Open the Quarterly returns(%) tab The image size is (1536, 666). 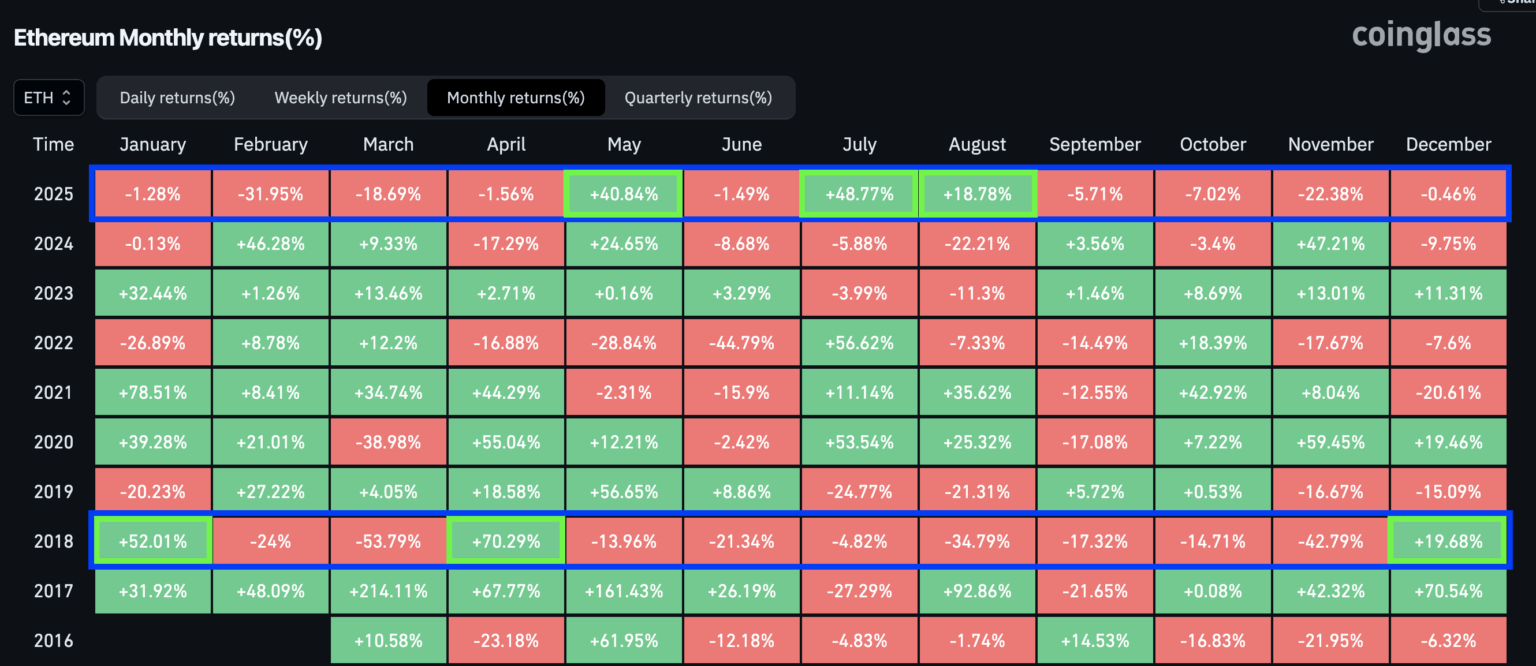tap(699, 97)
